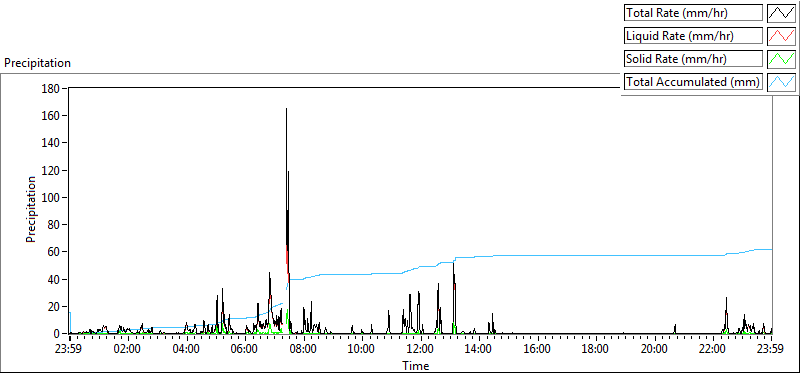Click the Total Accumulated blue line icon

[x=781, y=82]
